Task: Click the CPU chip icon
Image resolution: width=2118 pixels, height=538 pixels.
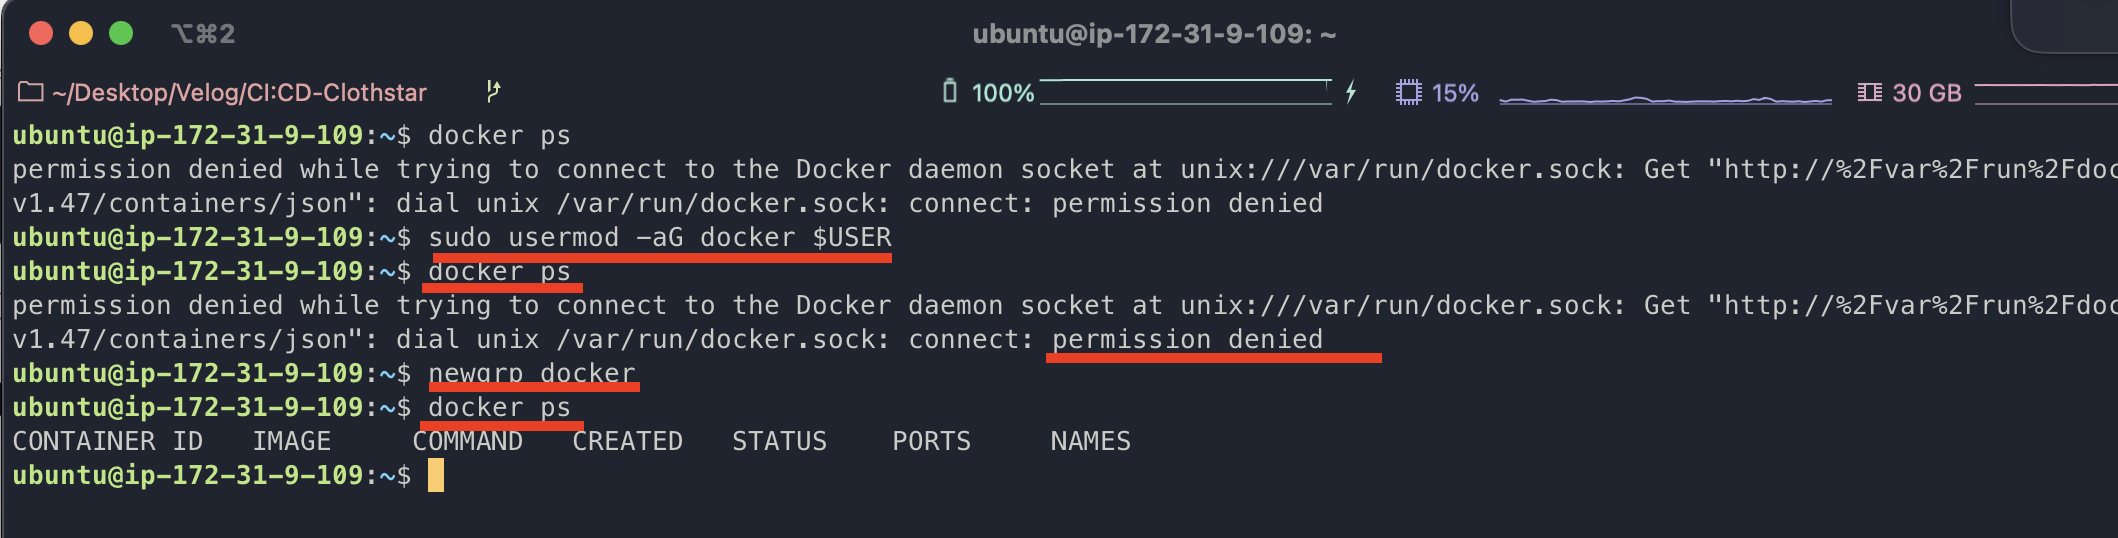Action: [1408, 93]
